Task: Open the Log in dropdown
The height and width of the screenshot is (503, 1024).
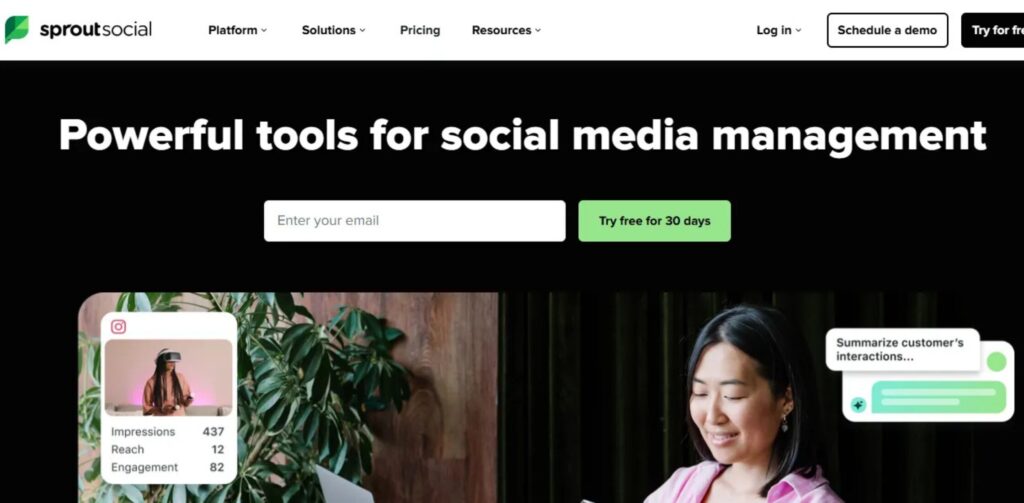Action: click(778, 30)
